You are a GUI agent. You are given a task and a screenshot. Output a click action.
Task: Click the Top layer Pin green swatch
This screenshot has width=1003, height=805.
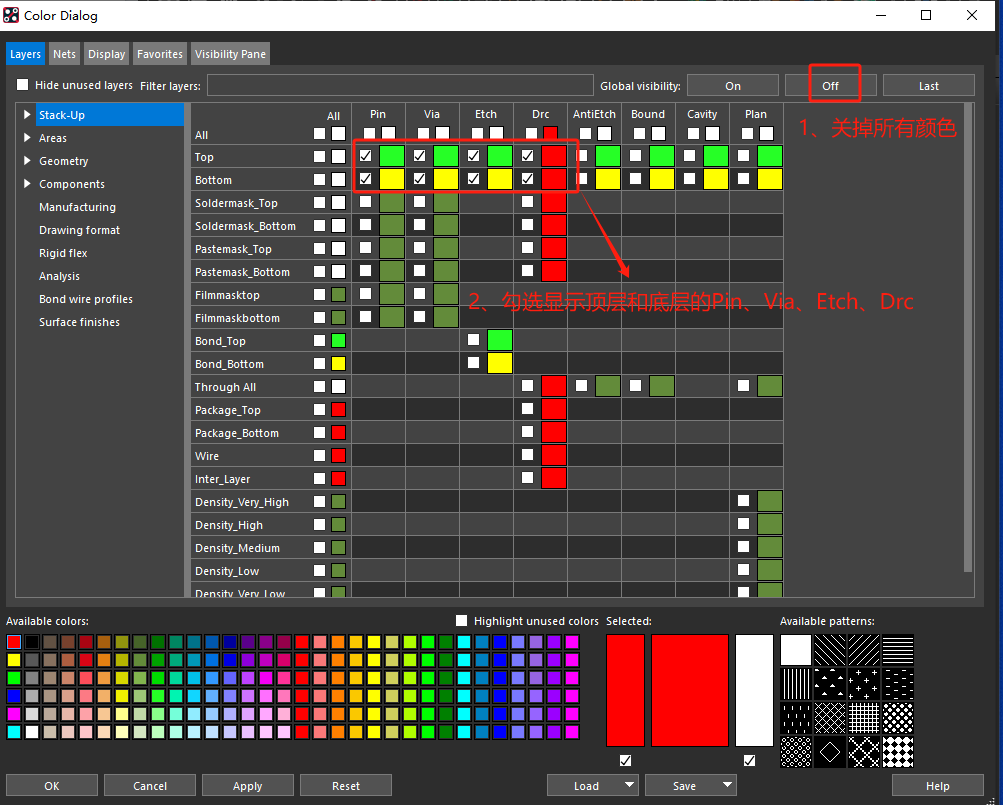click(x=391, y=156)
